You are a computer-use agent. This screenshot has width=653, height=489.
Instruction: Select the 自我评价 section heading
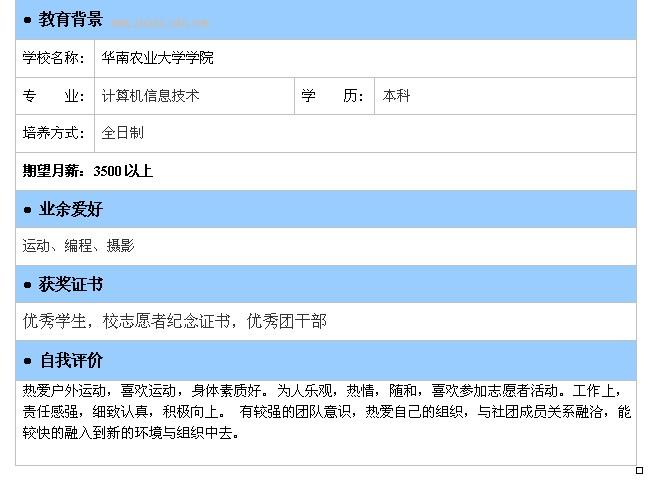pos(70,360)
